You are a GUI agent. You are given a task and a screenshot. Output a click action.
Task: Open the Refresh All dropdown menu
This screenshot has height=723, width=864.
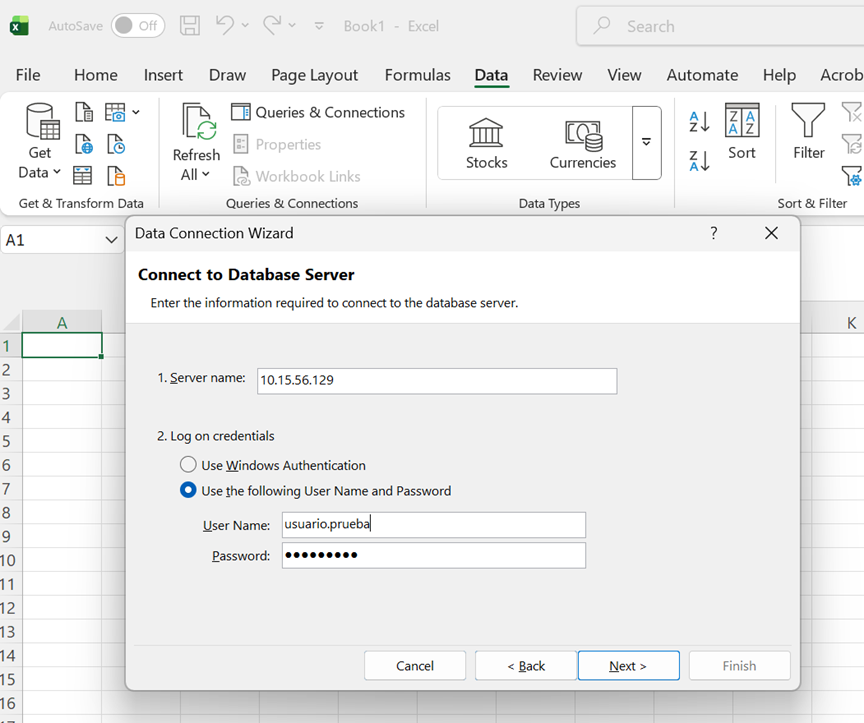pos(196,174)
